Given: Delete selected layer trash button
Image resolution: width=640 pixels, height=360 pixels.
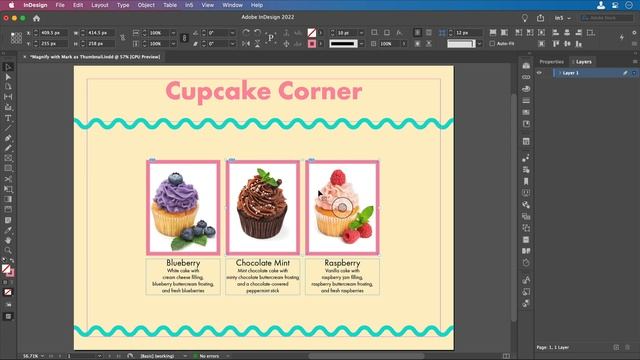Looking at the screenshot, I should coord(628,347).
